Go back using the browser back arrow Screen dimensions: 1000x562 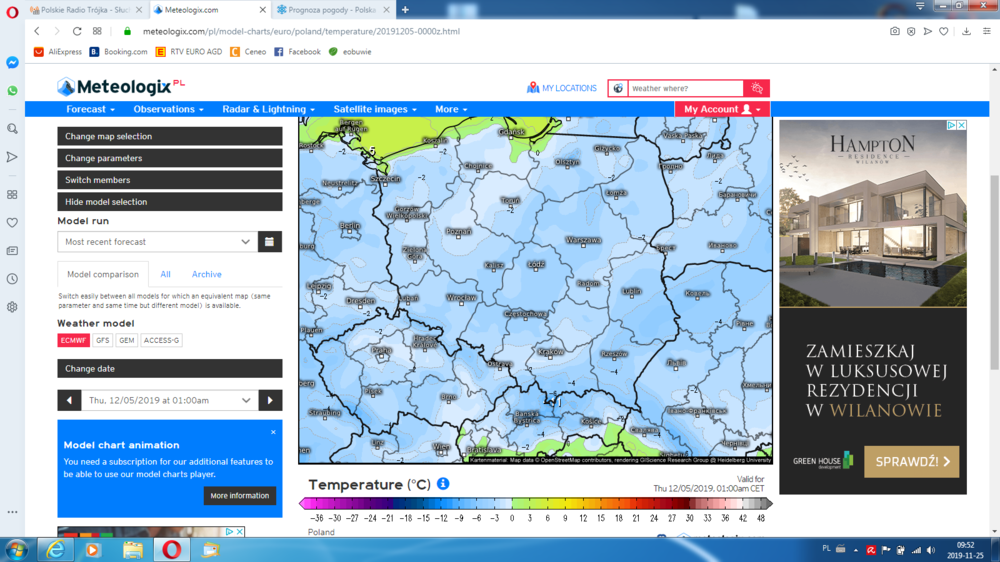tap(37, 31)
